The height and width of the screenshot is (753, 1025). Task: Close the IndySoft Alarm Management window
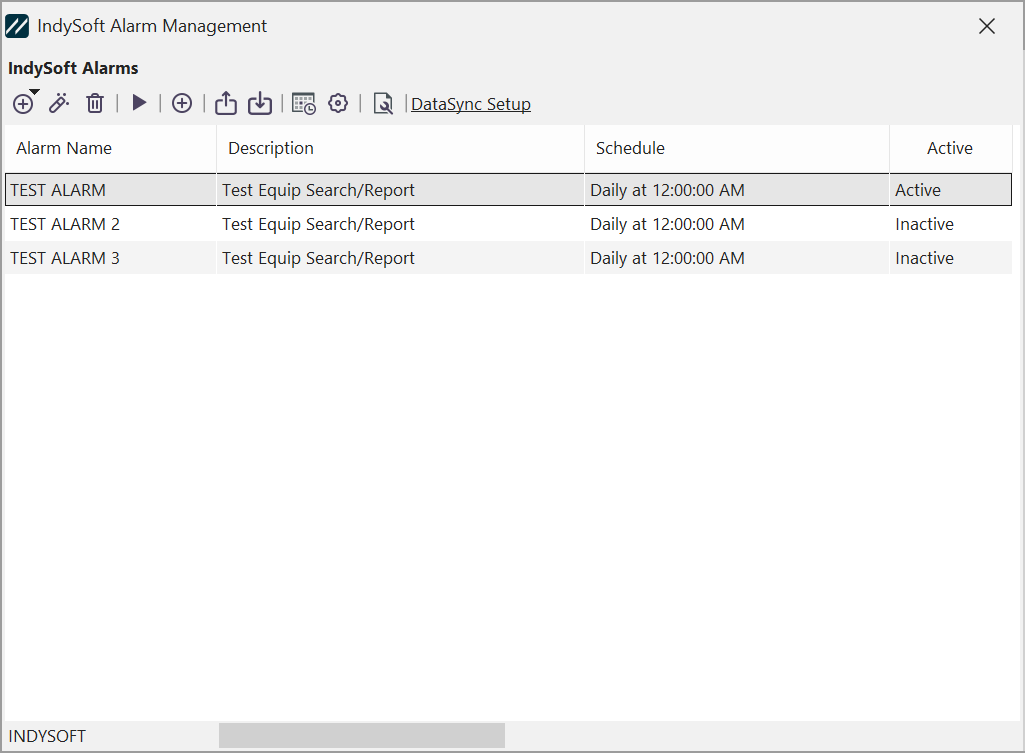(x=987, y=27)
